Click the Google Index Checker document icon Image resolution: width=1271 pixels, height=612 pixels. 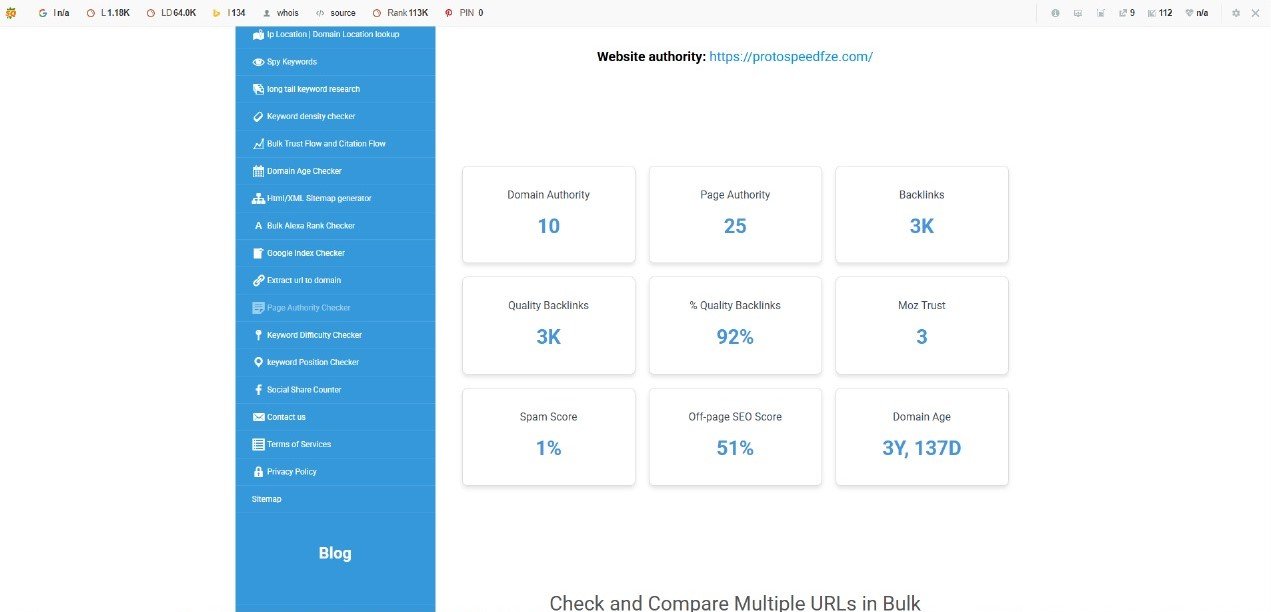pyautogui.click(x=258, y=253)
